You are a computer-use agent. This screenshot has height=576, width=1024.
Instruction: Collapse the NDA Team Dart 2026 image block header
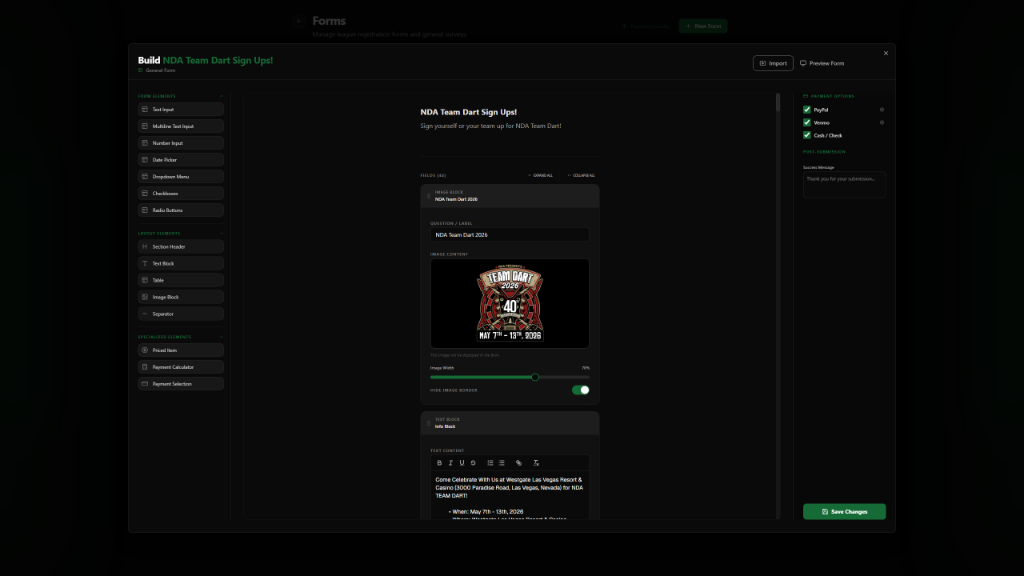510,196
